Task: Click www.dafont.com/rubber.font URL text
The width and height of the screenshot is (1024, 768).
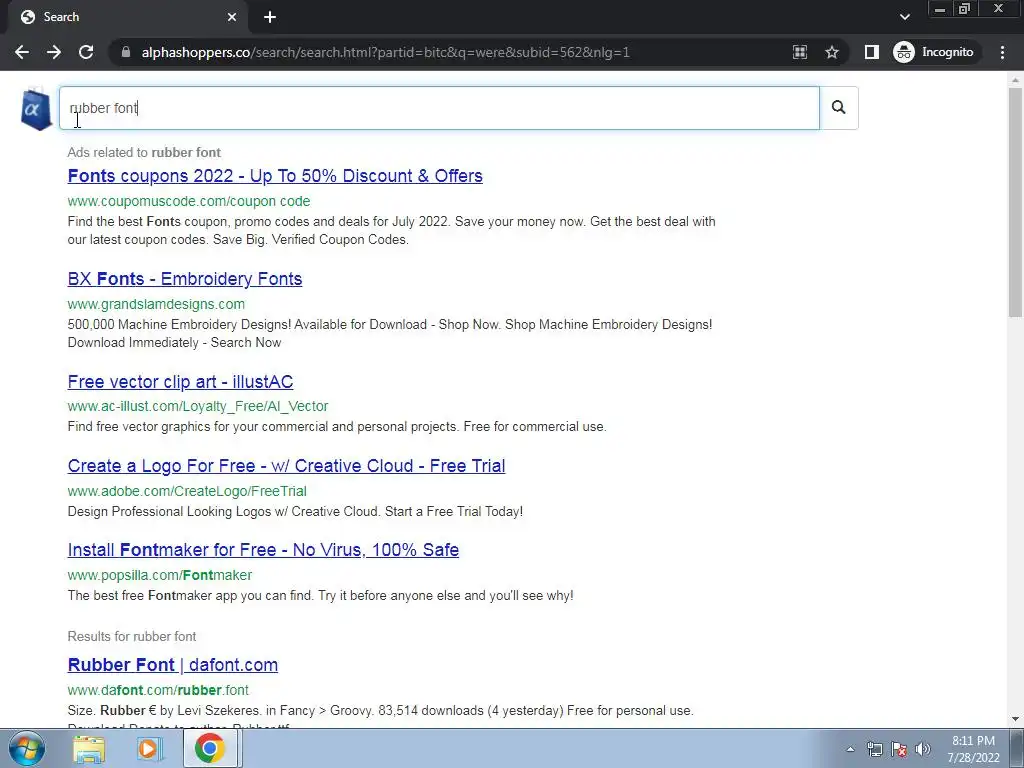Action: [x=158, y=690]
